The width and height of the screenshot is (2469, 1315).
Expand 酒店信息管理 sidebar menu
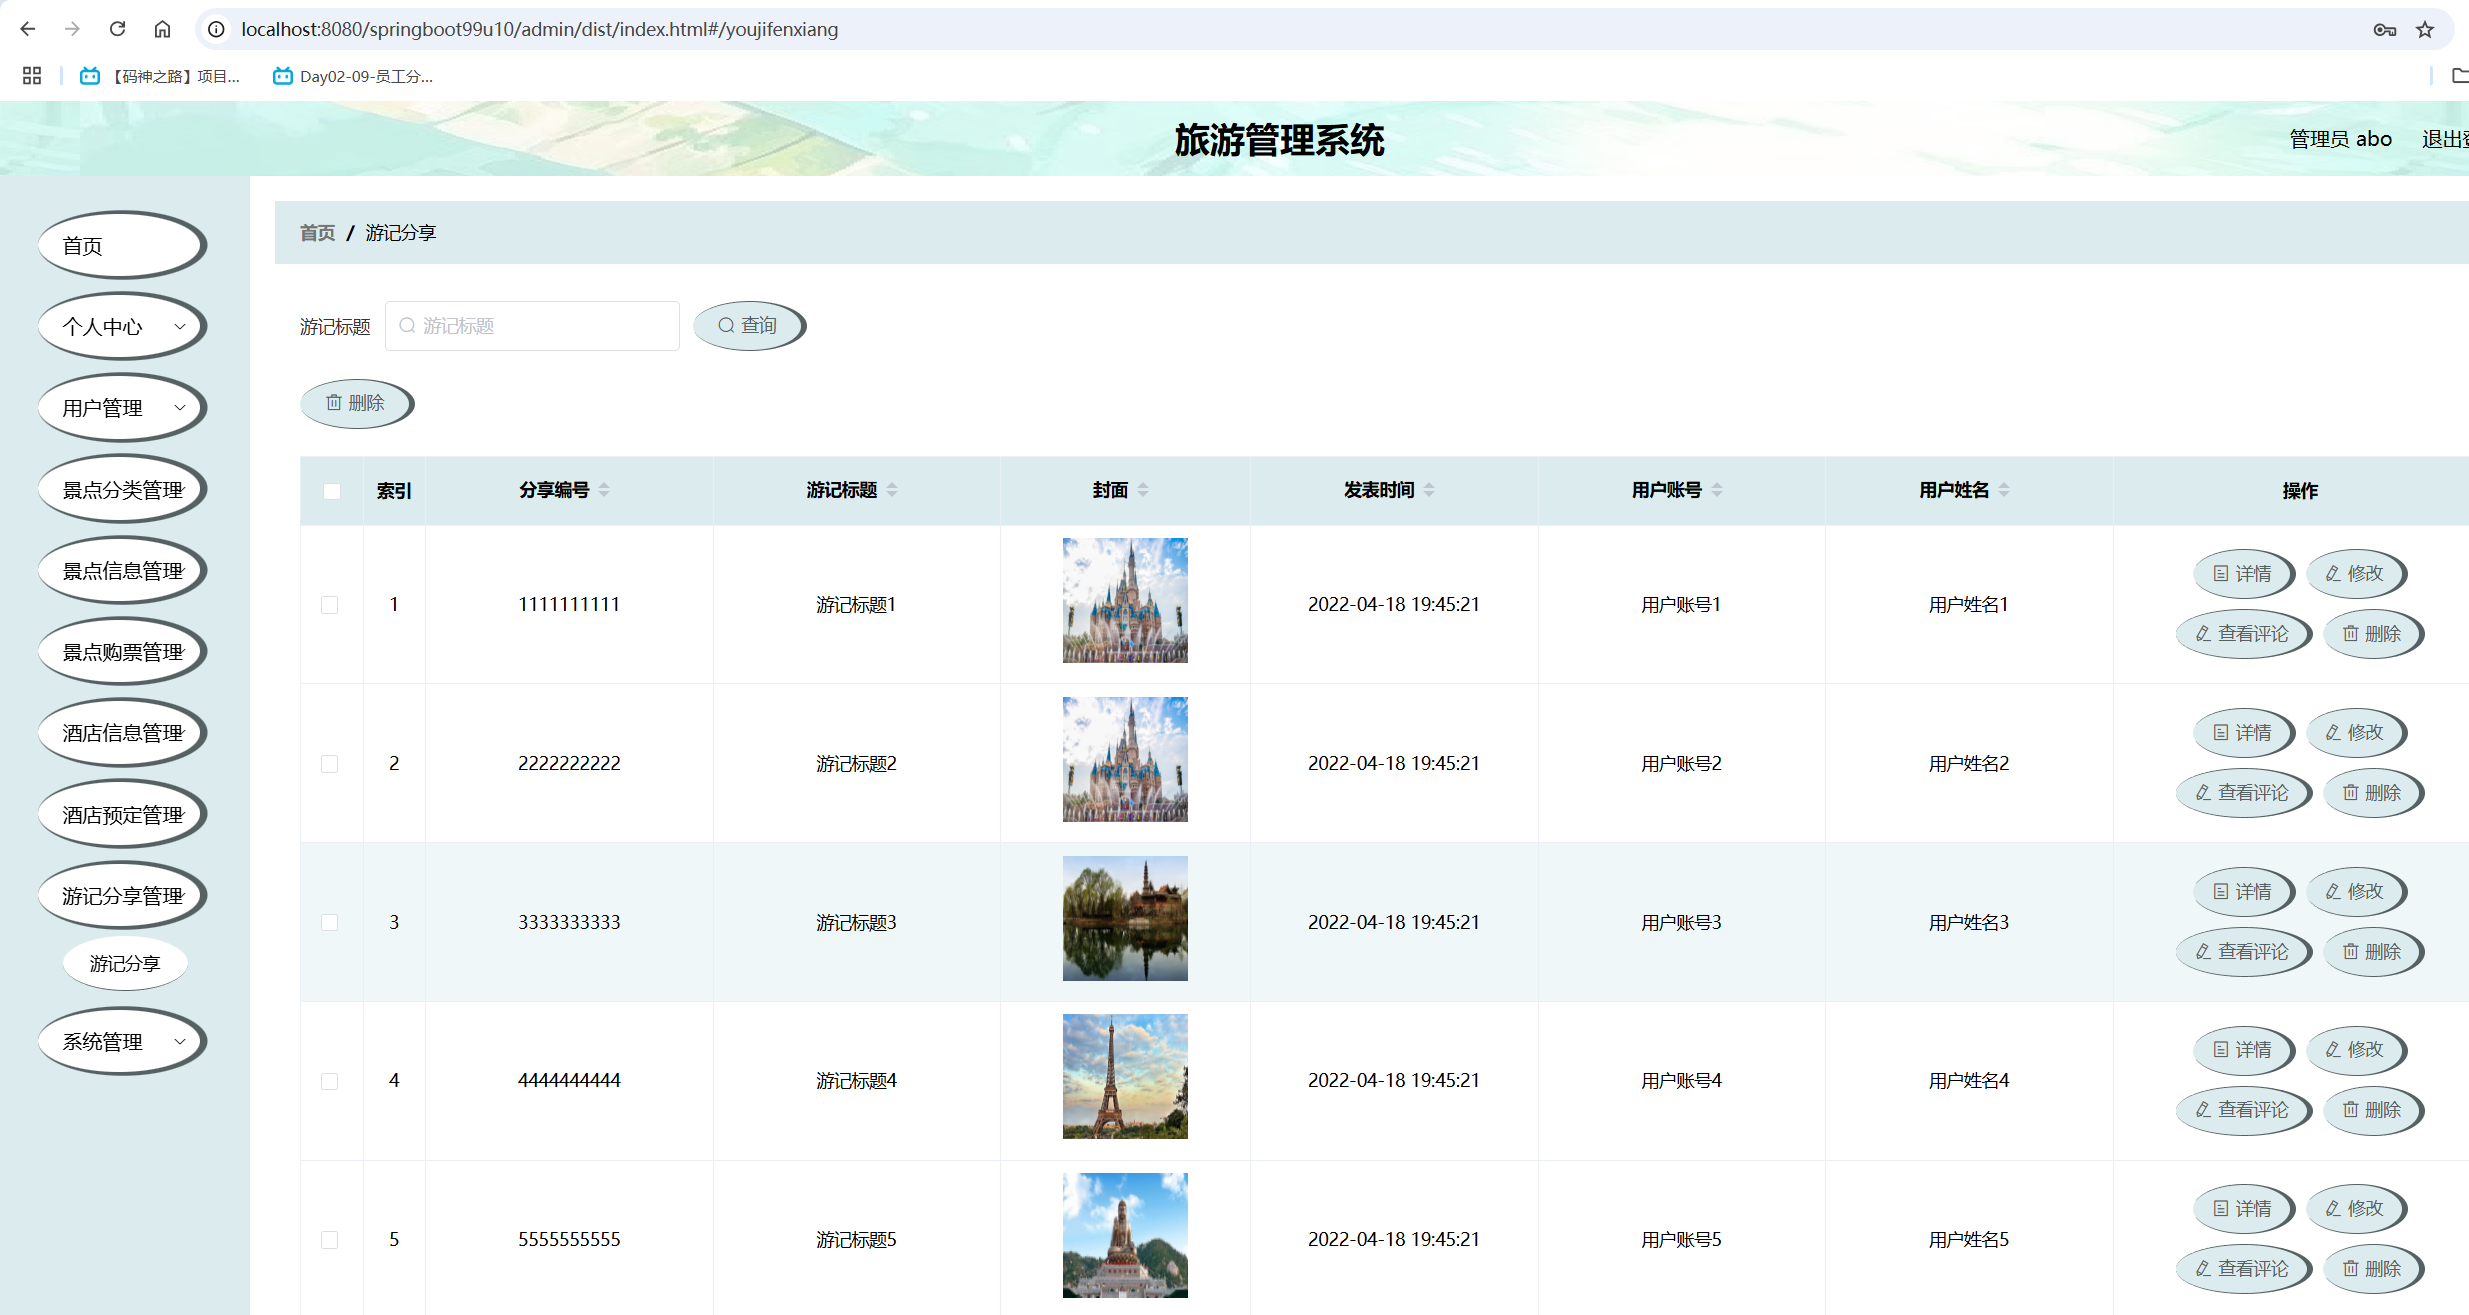pyautogui.click(x=122, y=733)
